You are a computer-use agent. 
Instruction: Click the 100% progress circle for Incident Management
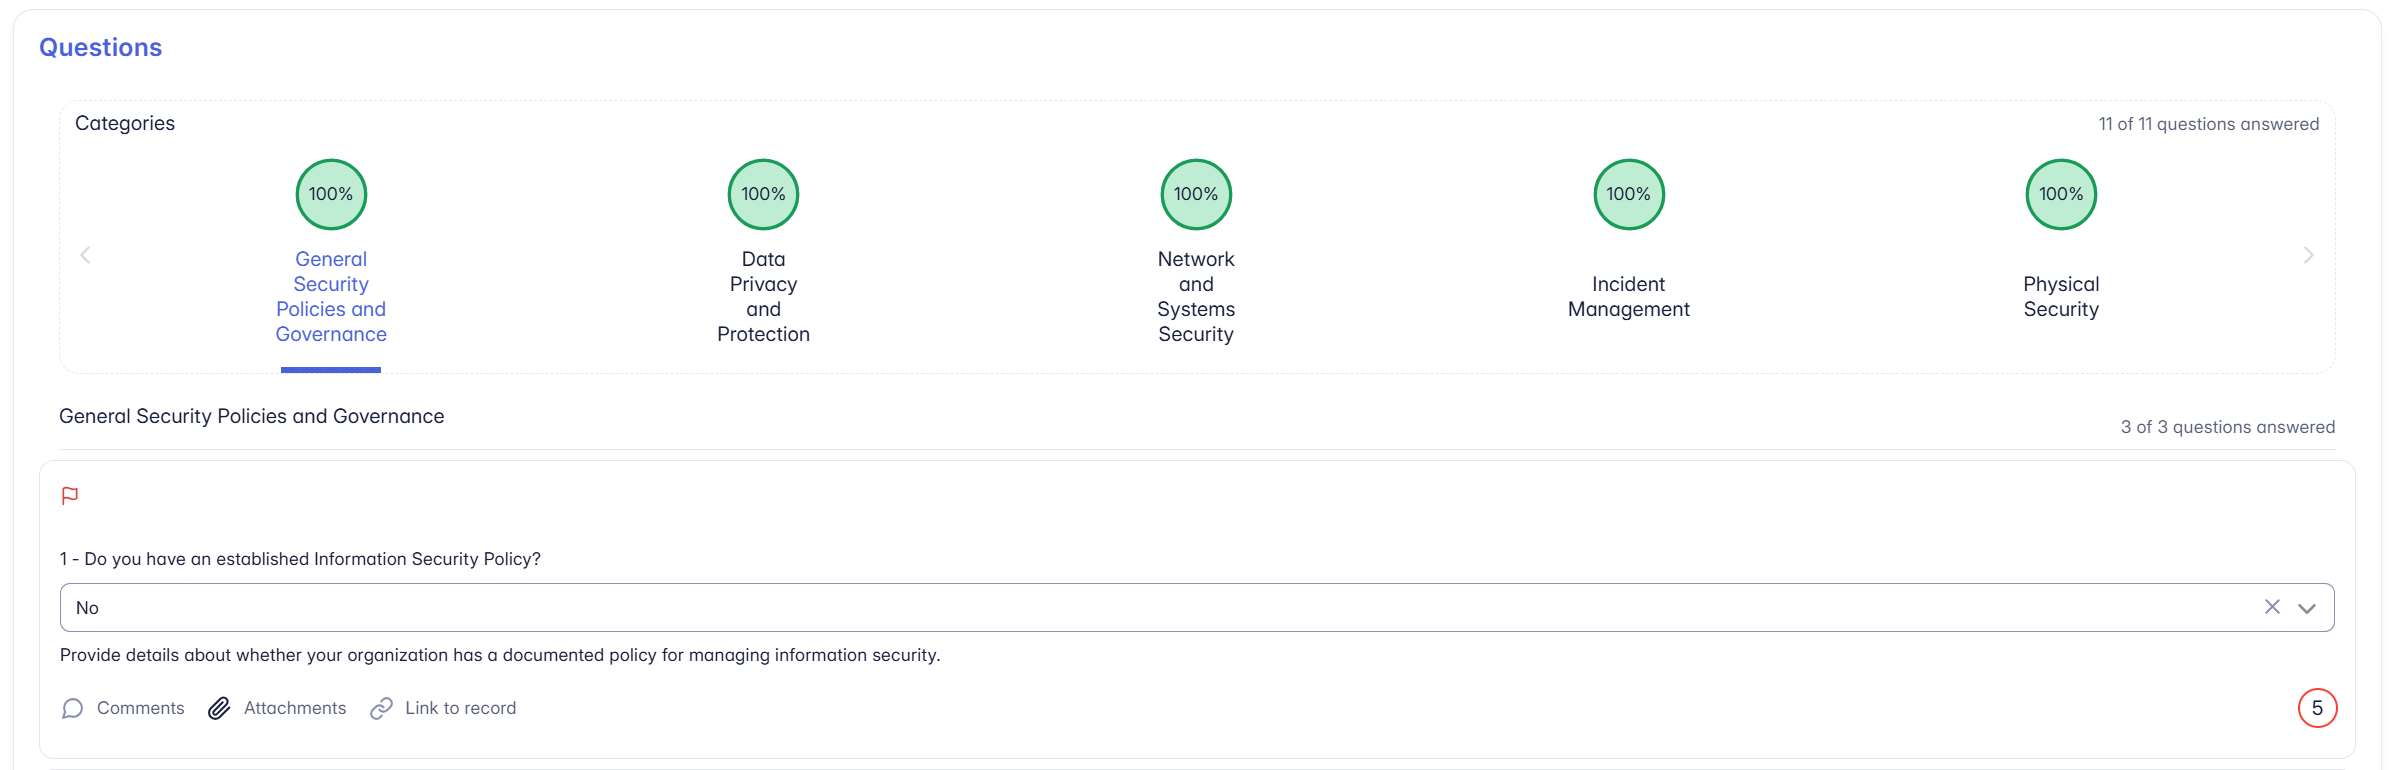coord(1628,194)
